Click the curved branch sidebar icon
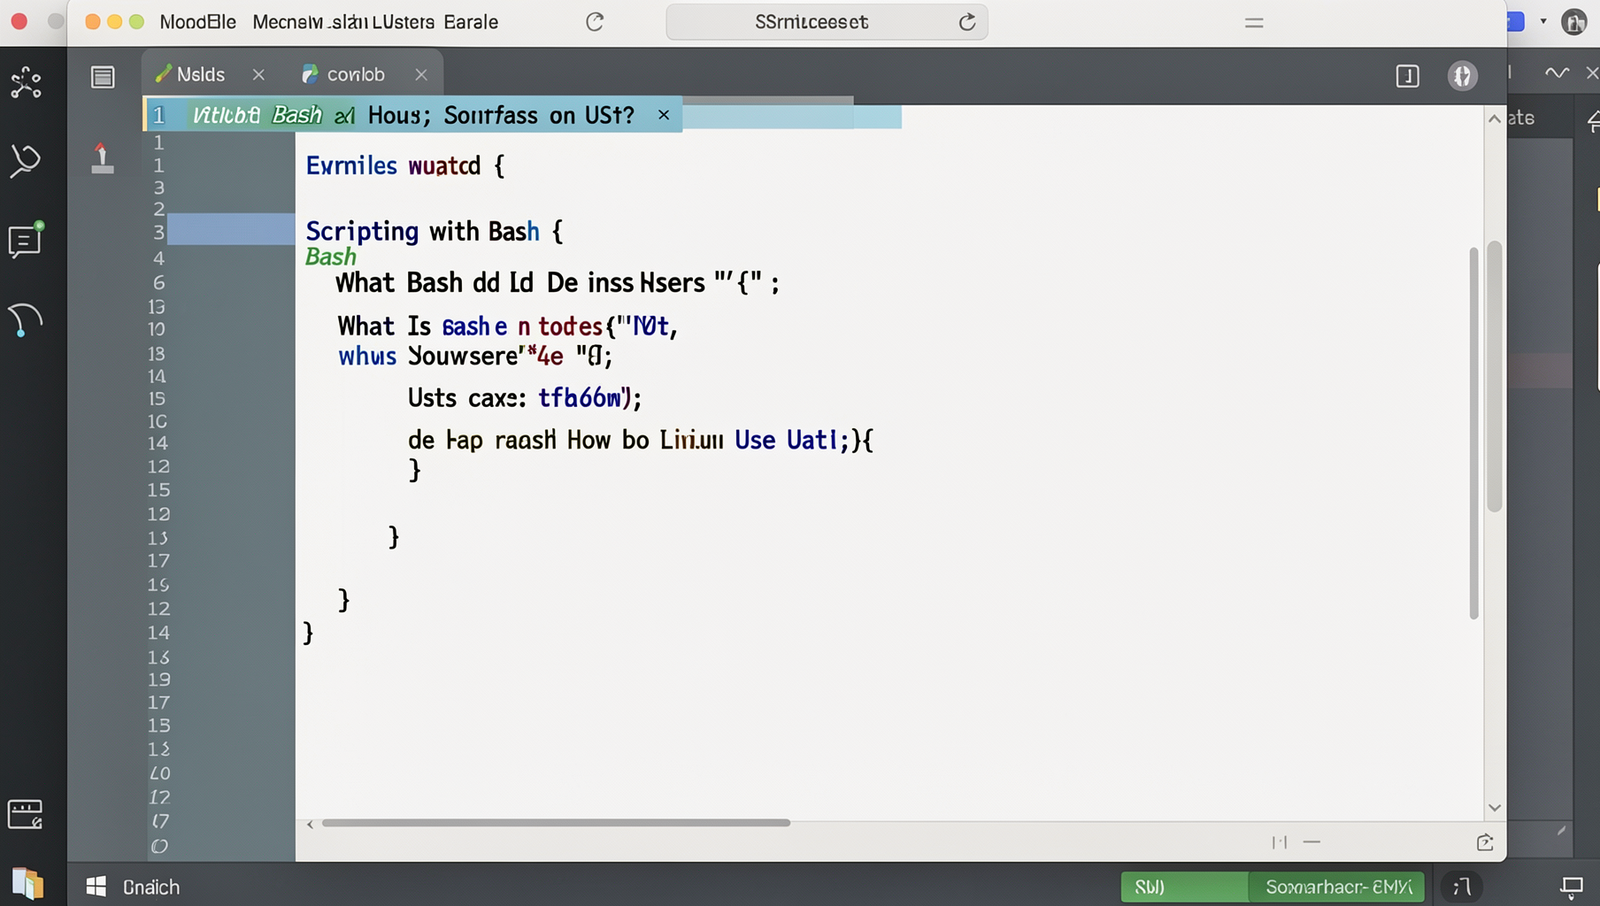Image resolution: width=1600 pixels, height=906 pixels. pyautogui.click(x=25, y=320)
